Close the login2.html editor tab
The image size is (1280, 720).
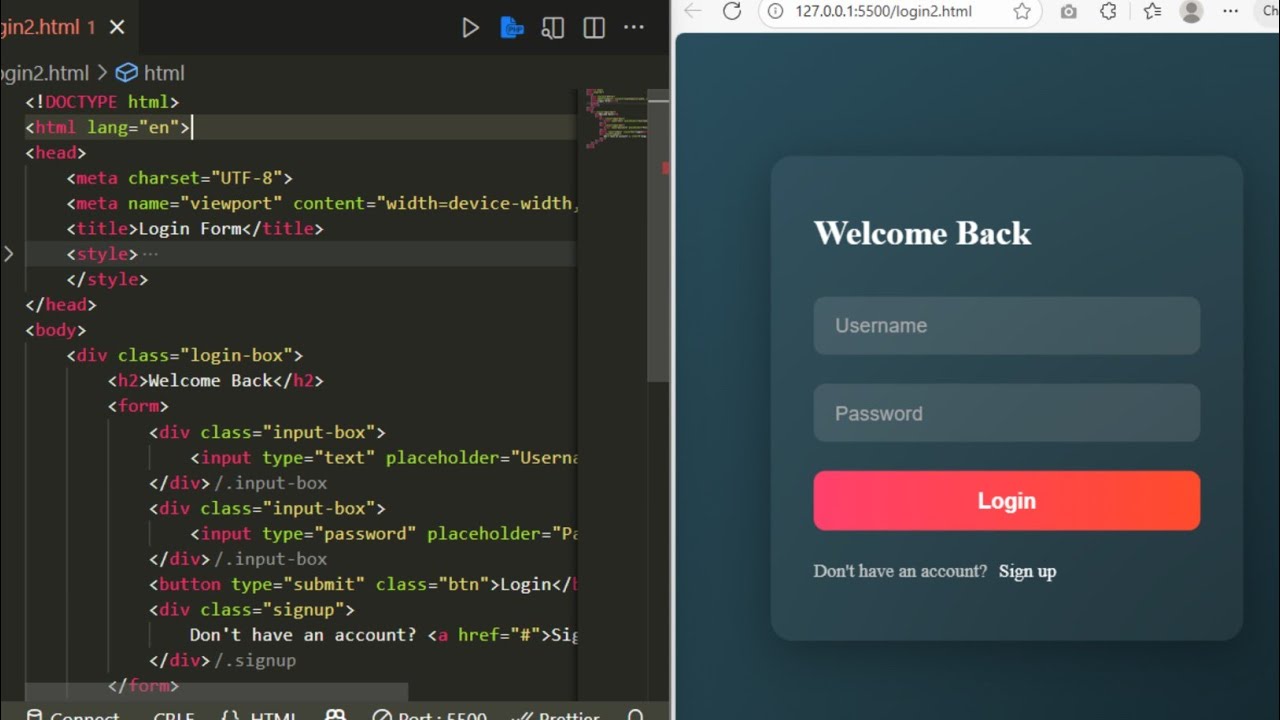[x=117, y=27]
